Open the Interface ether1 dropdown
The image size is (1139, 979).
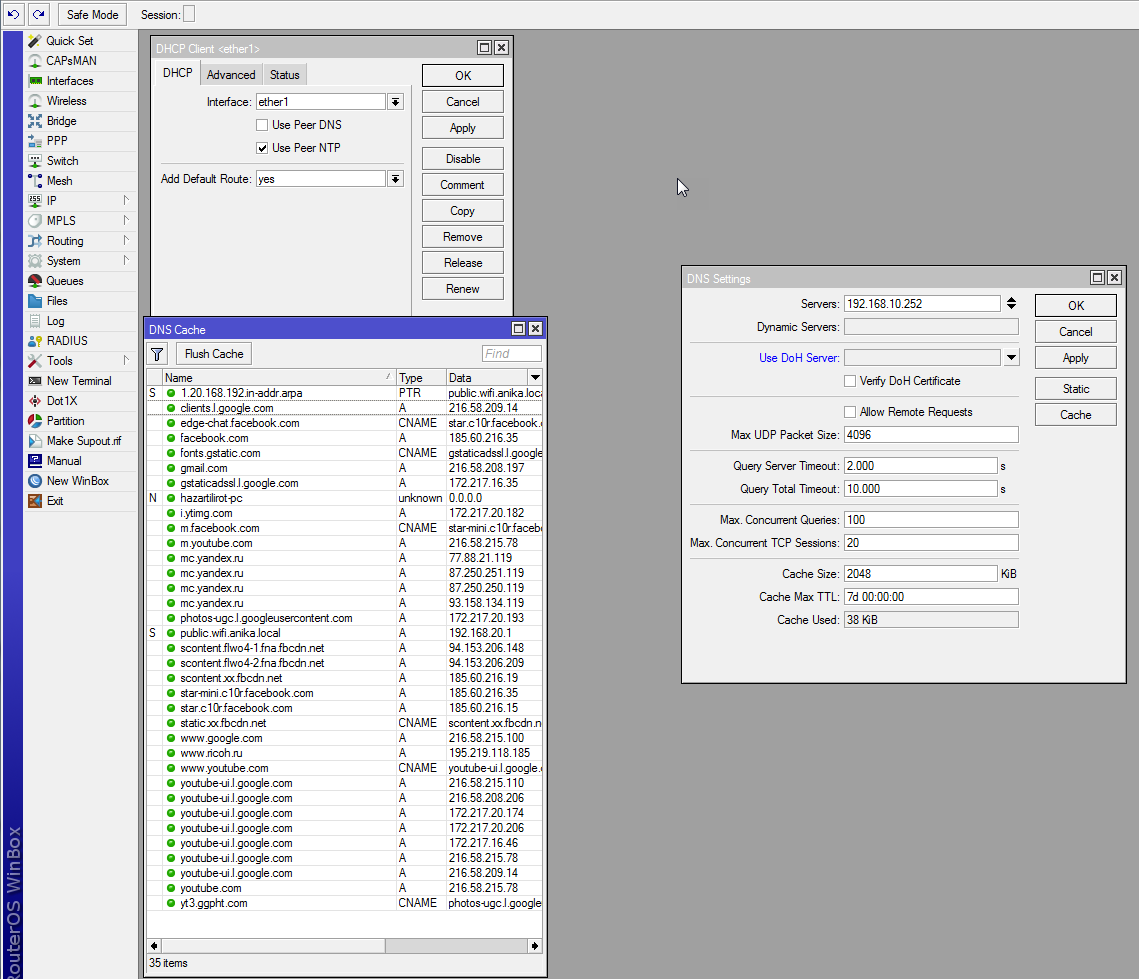[396, 102]
